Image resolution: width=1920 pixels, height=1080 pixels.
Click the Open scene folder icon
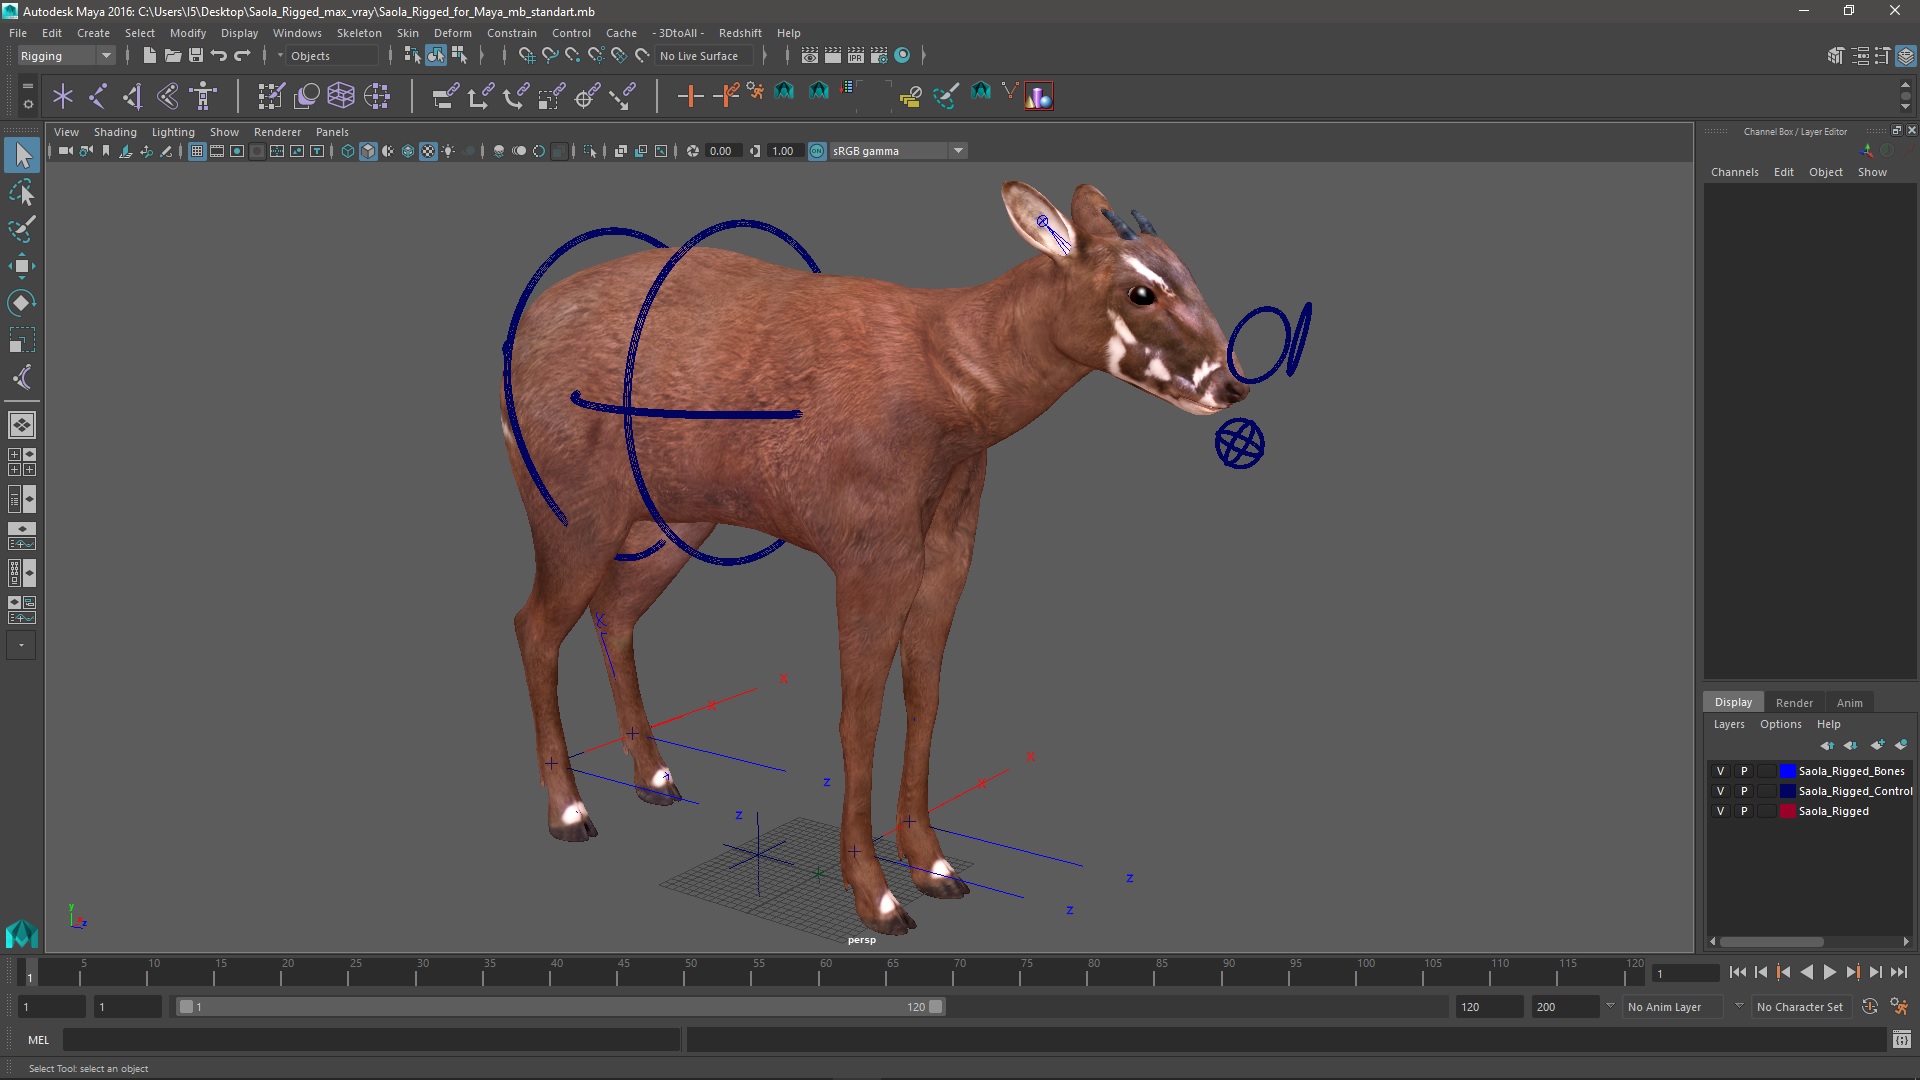tap(172, 56)
